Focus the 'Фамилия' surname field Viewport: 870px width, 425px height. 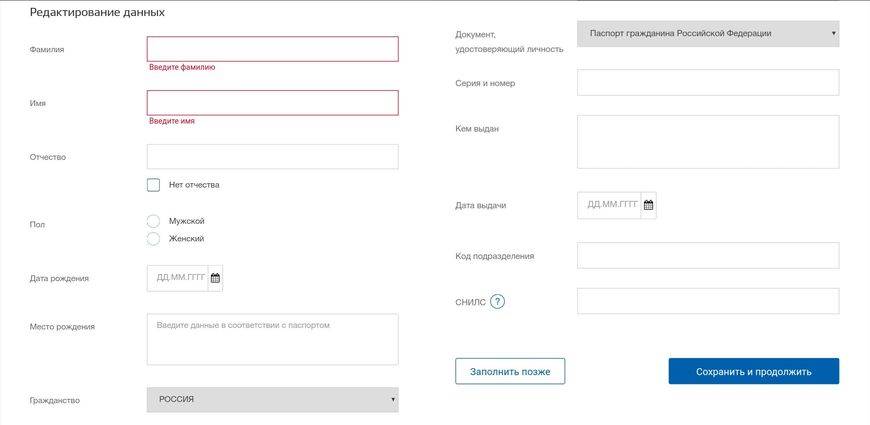coord(272,49)
